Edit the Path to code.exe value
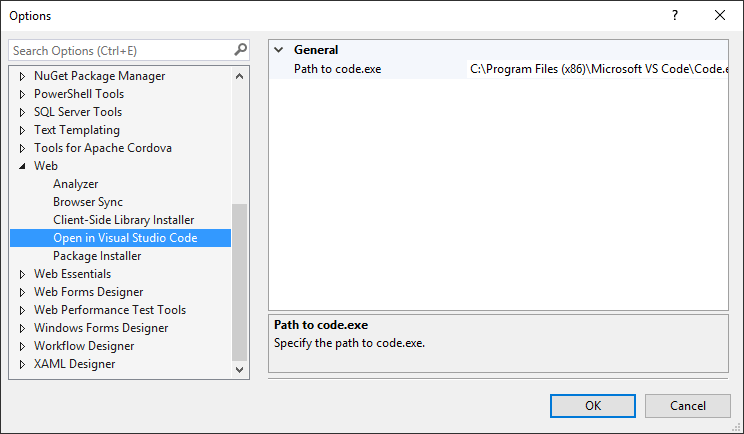Viewport: 744px width, 434px height. pyautogui.click(x=597, y=69)
